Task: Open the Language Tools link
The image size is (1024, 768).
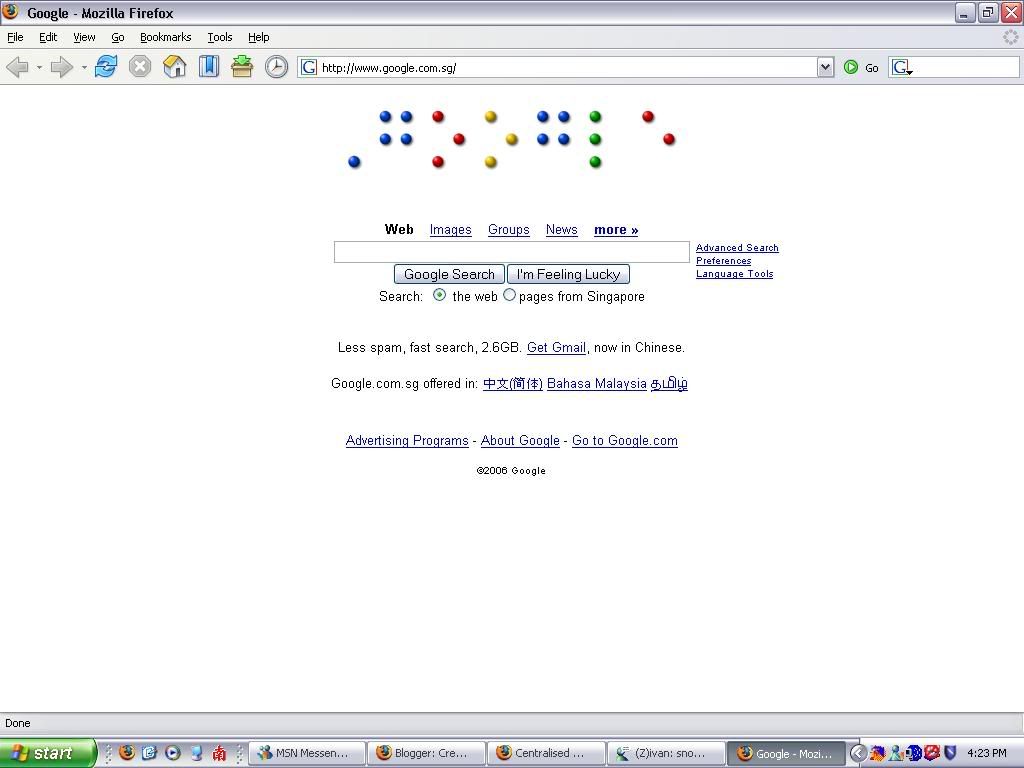Action: pos(735,274)
